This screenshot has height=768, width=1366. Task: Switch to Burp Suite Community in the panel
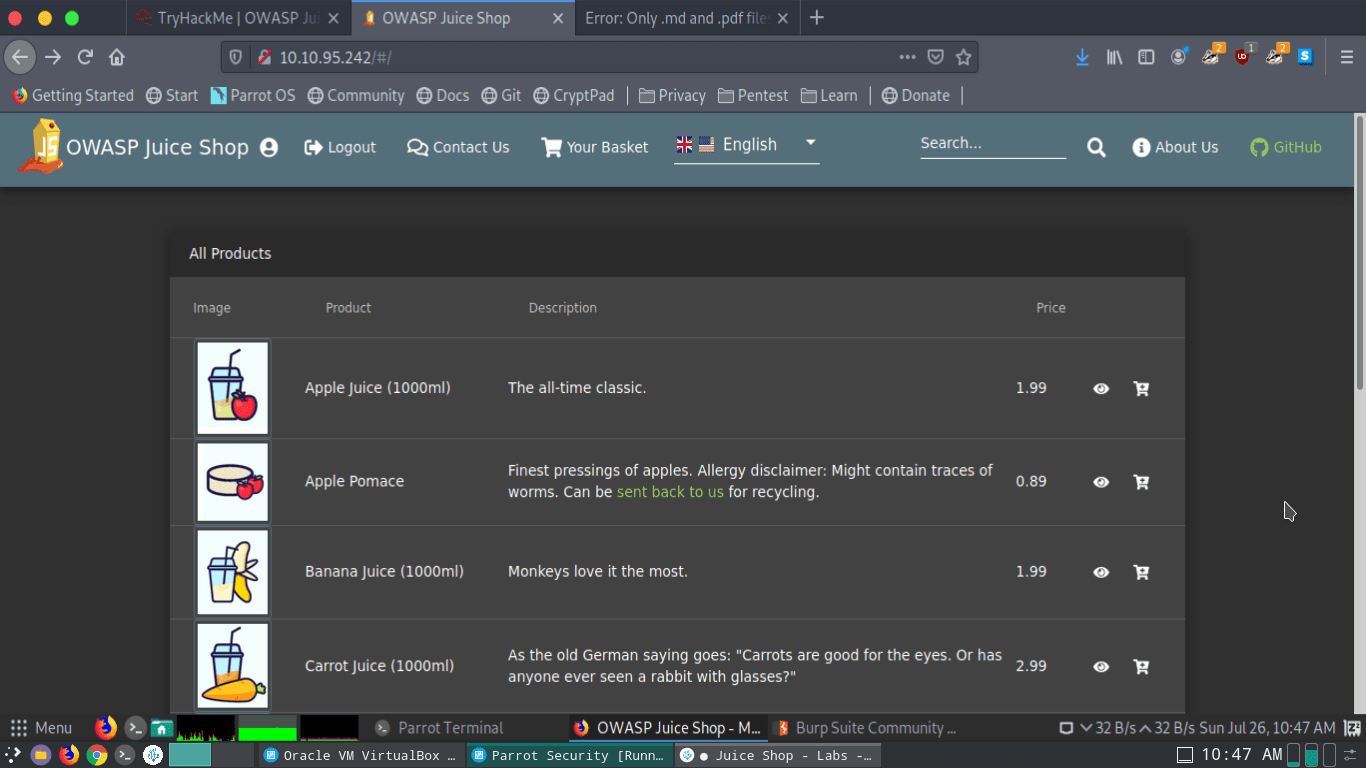click(x=866, y=728)
